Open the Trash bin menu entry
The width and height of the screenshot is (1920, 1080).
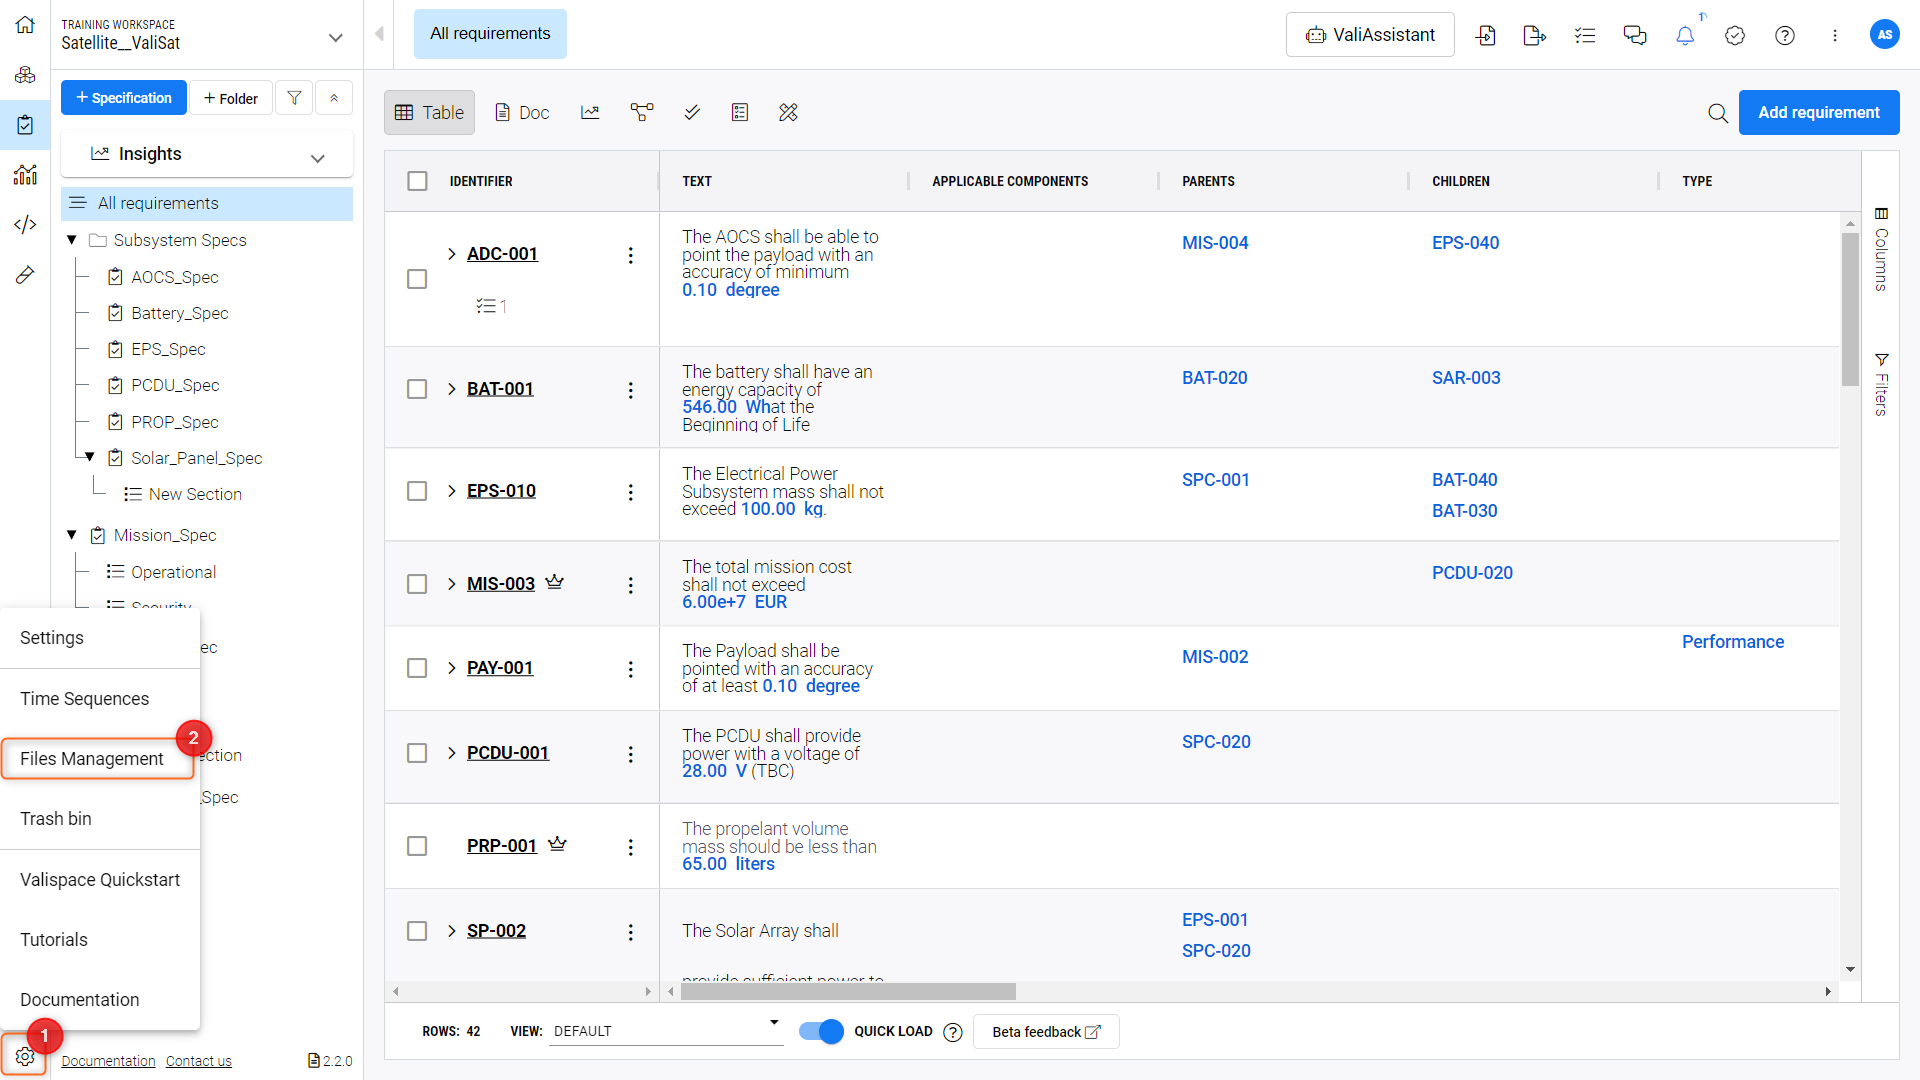tap(56, 819)
